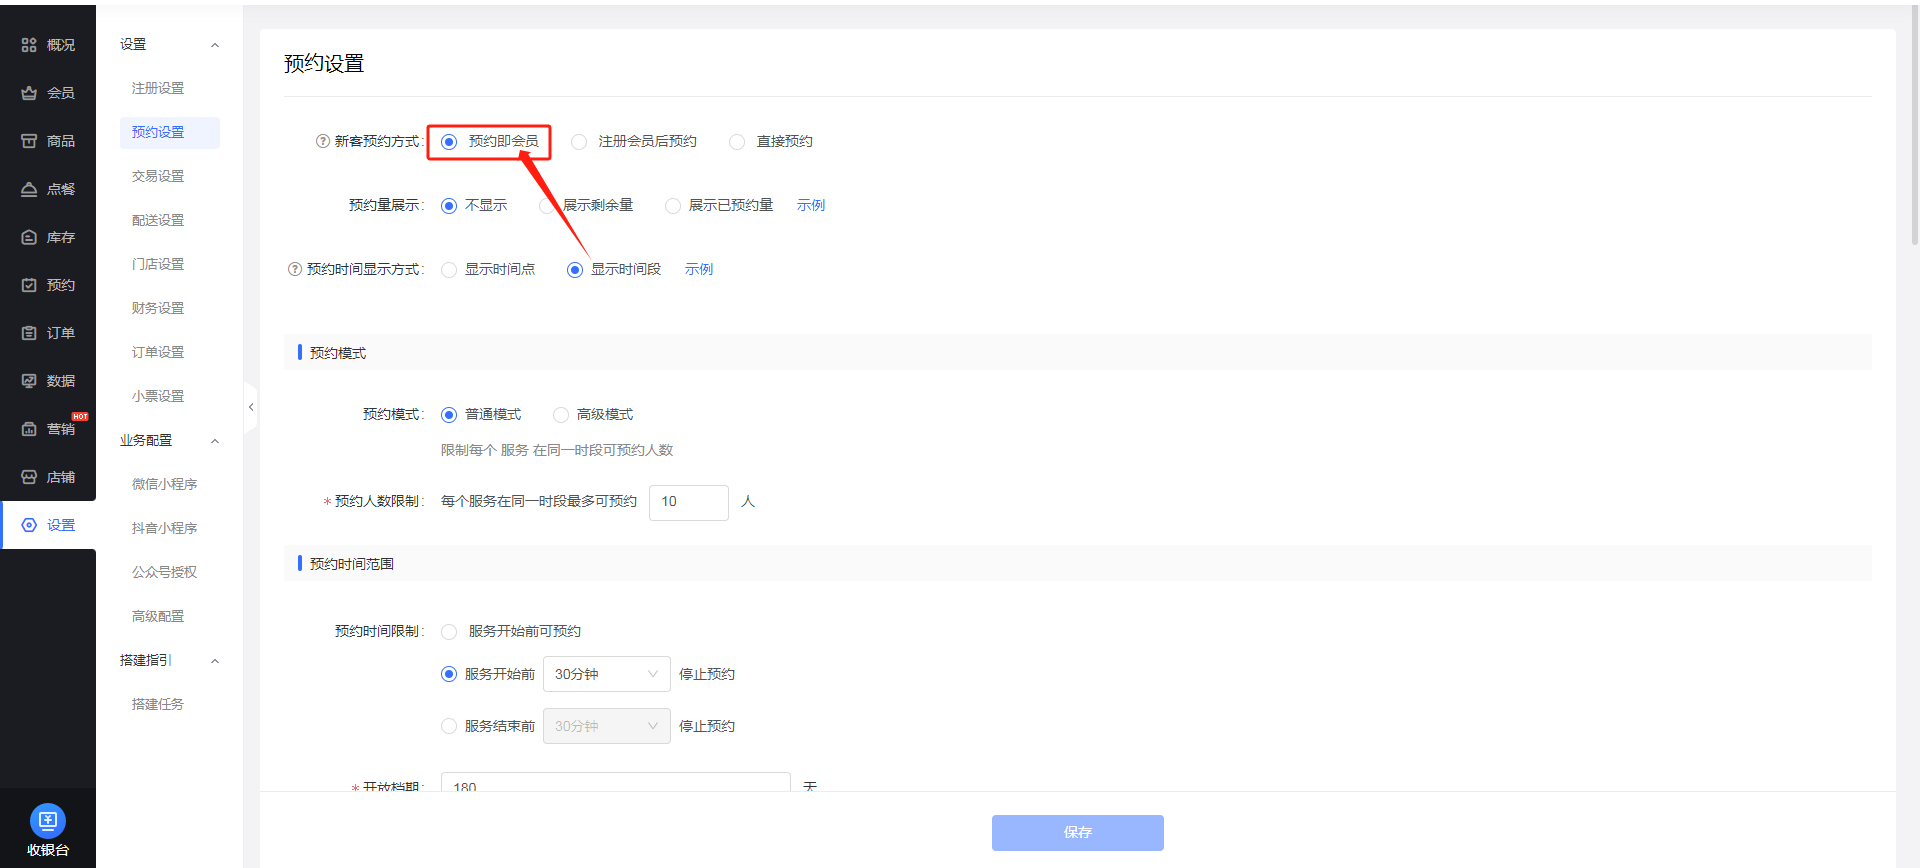Open the 设置 gear icon in sidebar
The width and height of the screenshot is (1920, 868).
pos(29,525)
